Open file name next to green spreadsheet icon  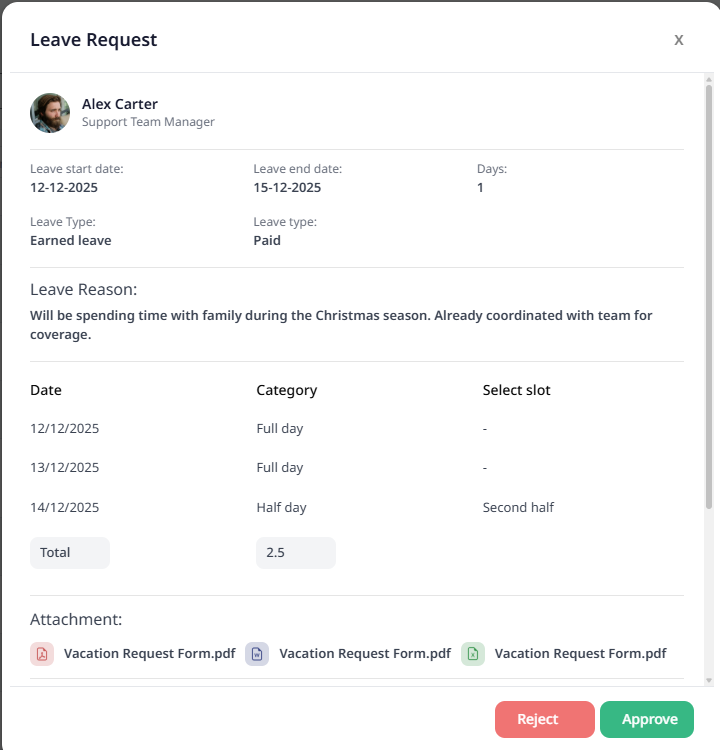coord(580,654)
